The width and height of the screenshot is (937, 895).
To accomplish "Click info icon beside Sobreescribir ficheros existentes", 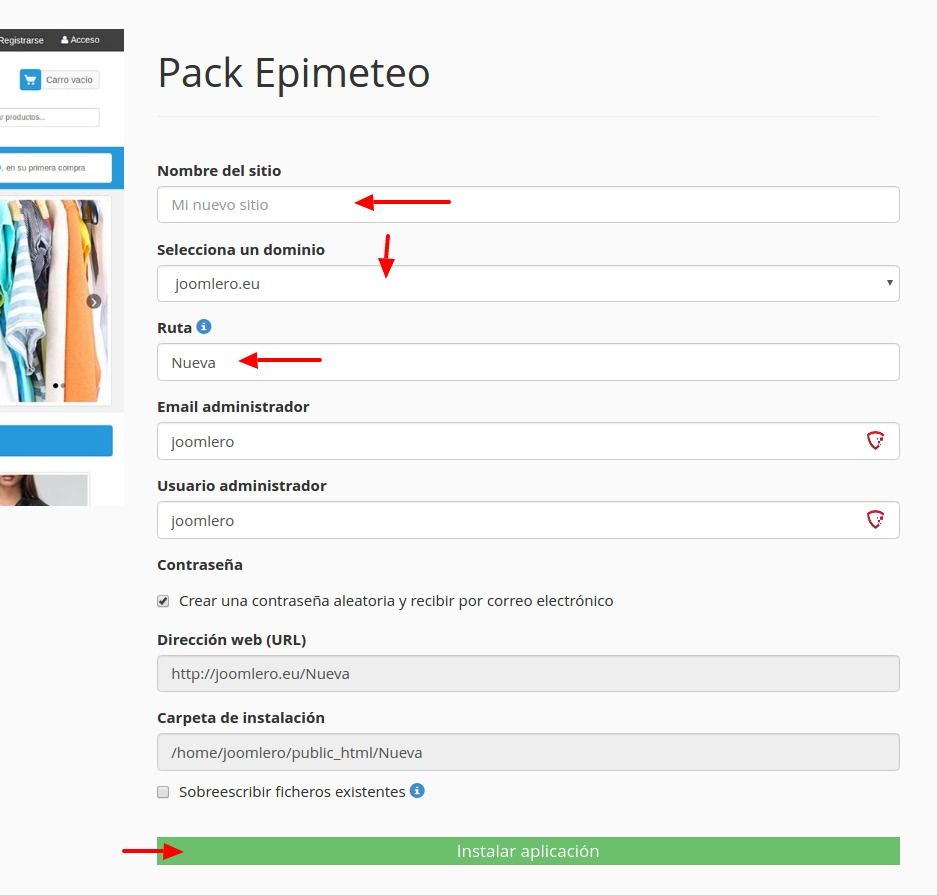I will tap(417, 790).
